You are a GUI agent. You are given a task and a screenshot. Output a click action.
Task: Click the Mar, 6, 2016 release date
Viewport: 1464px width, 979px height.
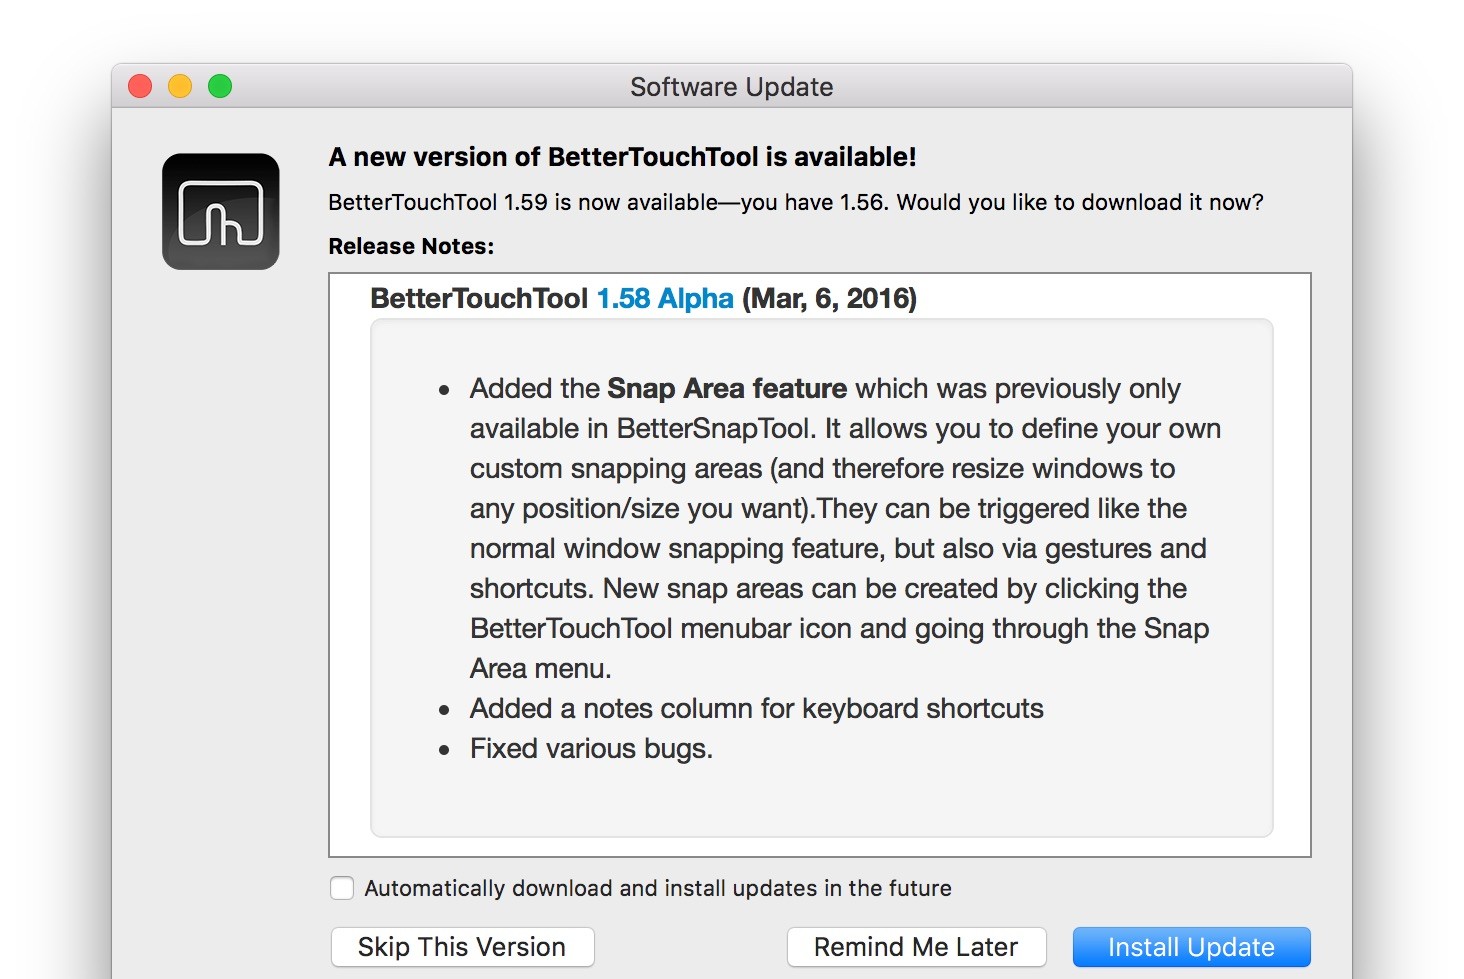829,299
